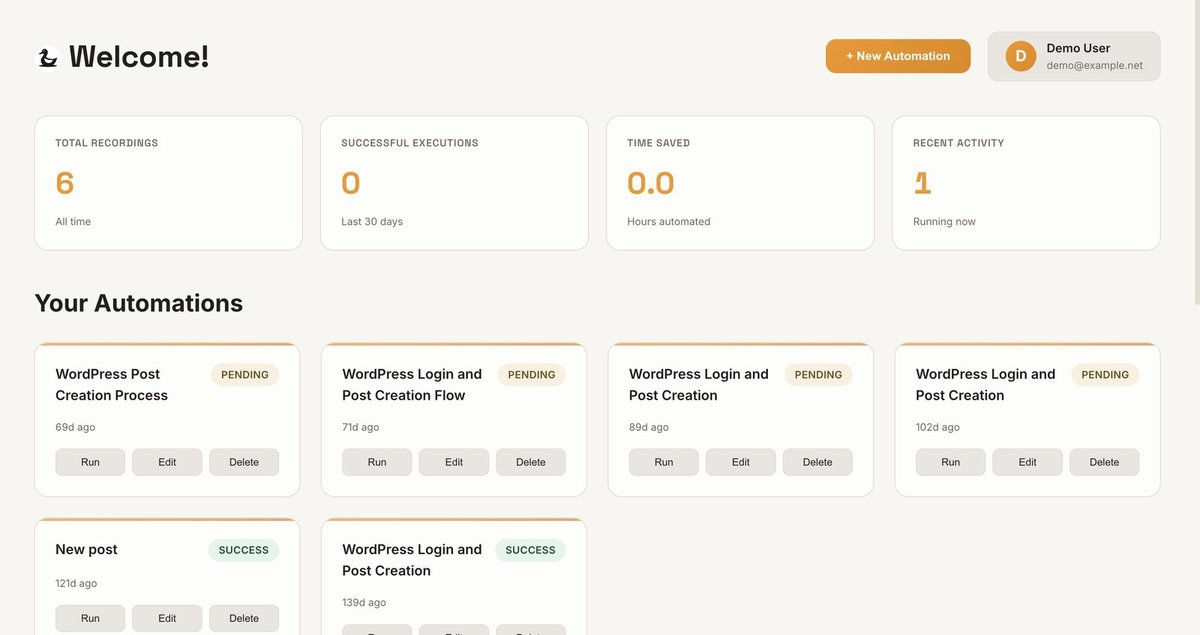
Task: Open the 'New post' card title
Action: tap(86, 549)
